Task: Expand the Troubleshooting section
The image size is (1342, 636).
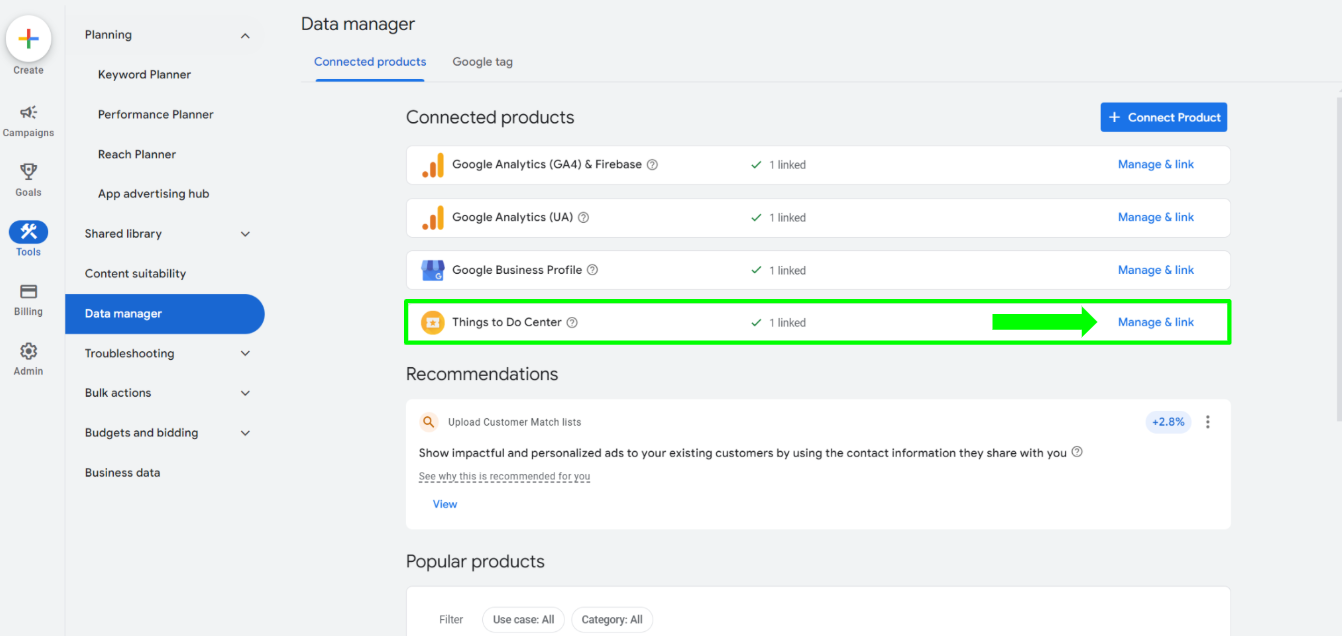Action: click(x=245, y=354)
